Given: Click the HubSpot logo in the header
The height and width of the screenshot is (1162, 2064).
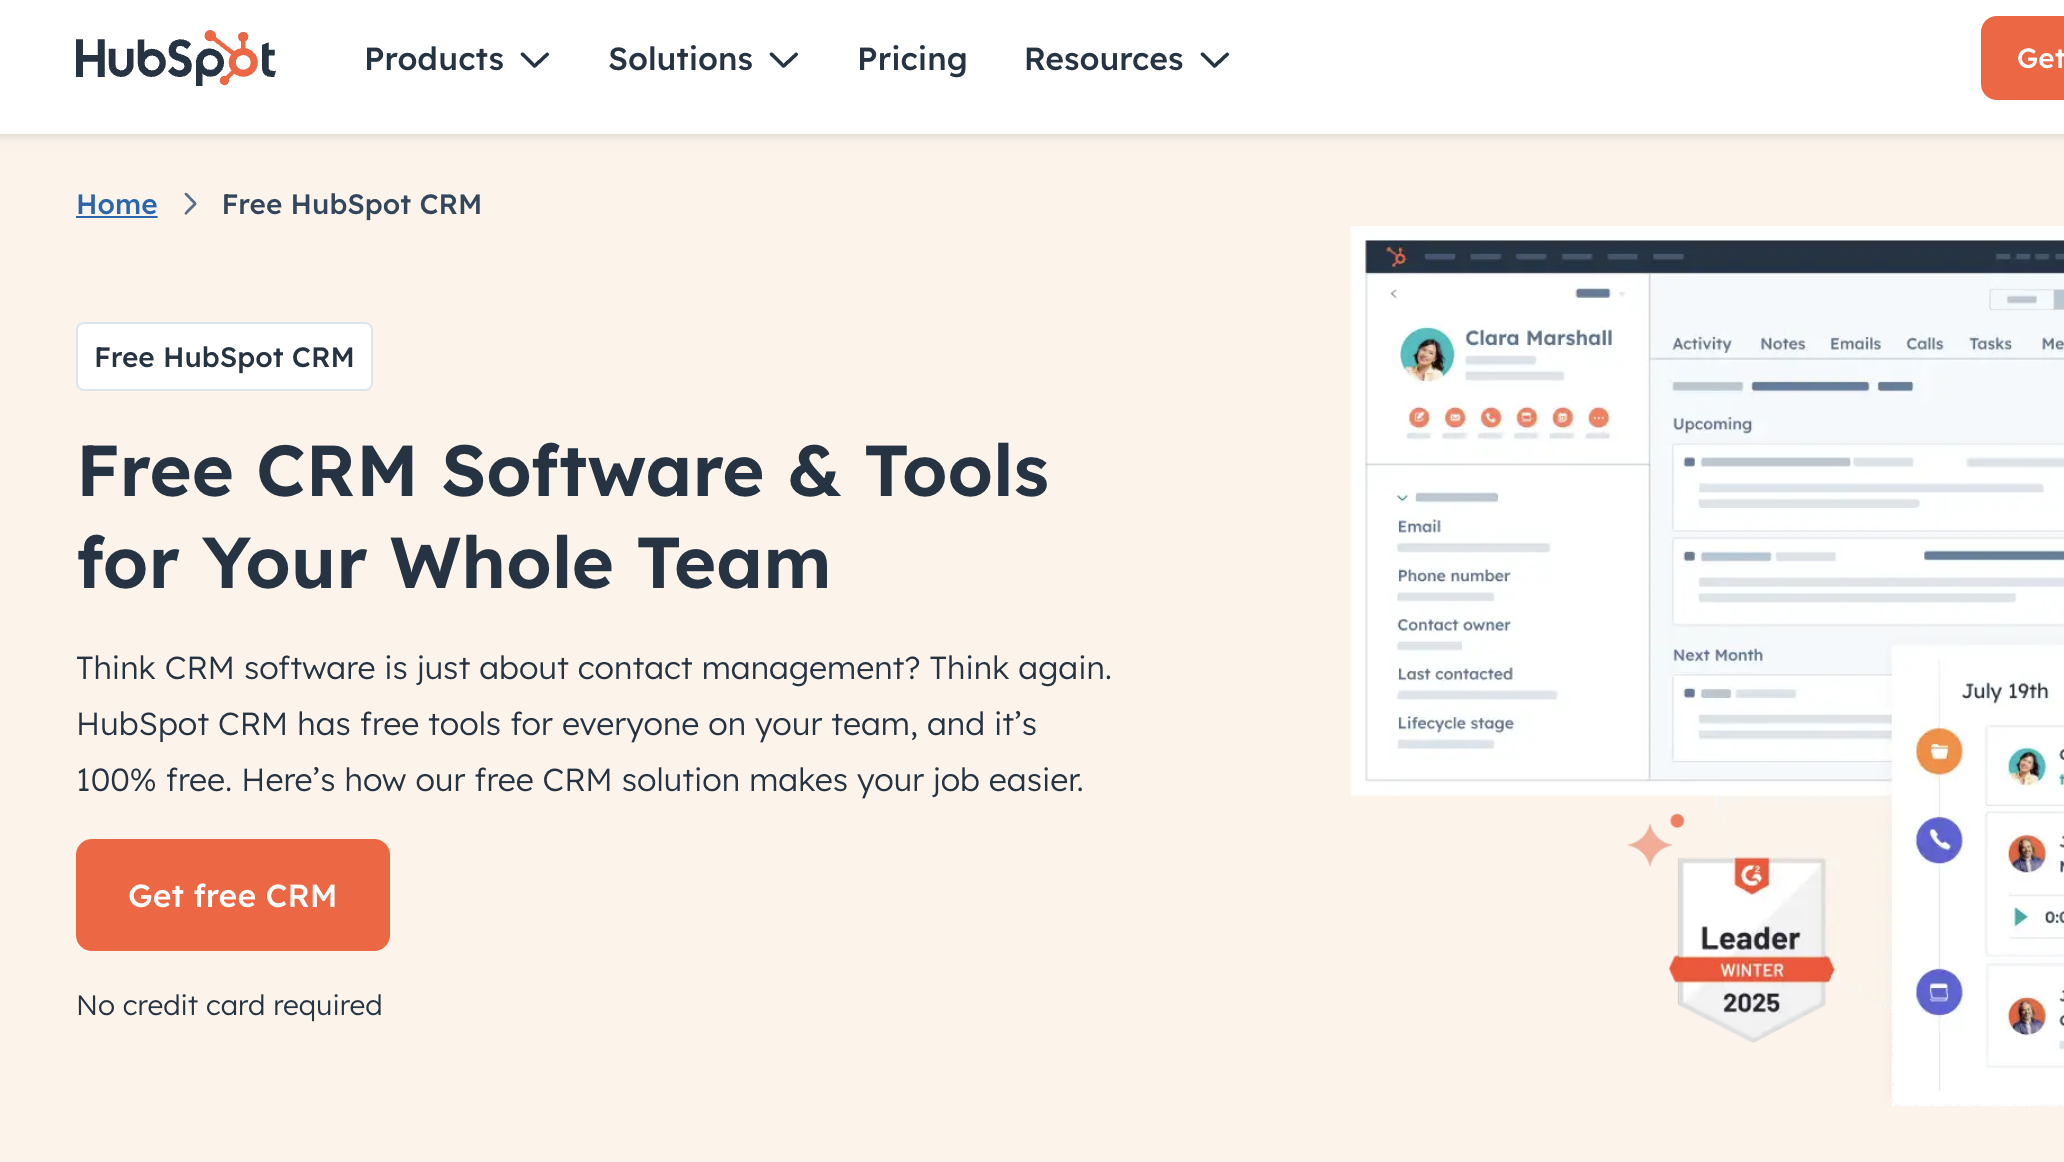Looking at the screenshot, I should coord(176,58).
